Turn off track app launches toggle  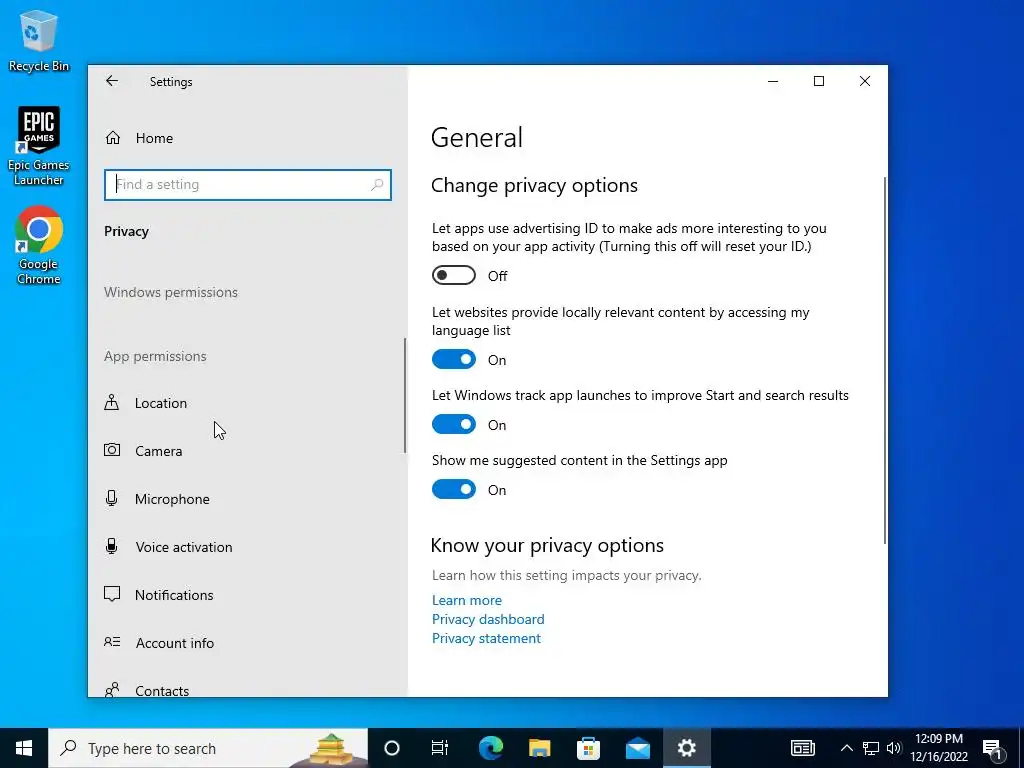coord(454,424)
